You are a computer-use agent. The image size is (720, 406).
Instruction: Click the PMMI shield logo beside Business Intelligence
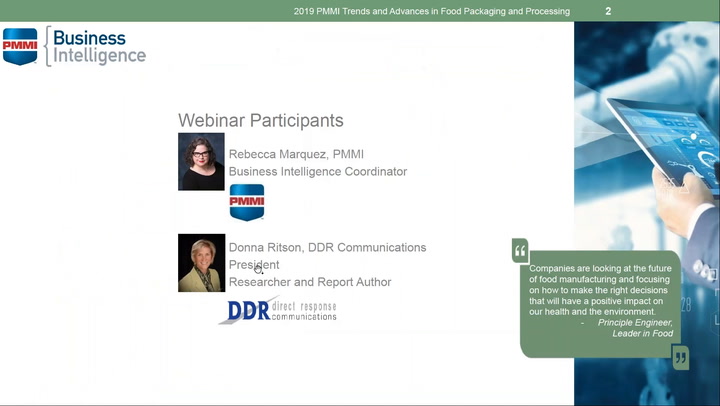pos(20,46)
